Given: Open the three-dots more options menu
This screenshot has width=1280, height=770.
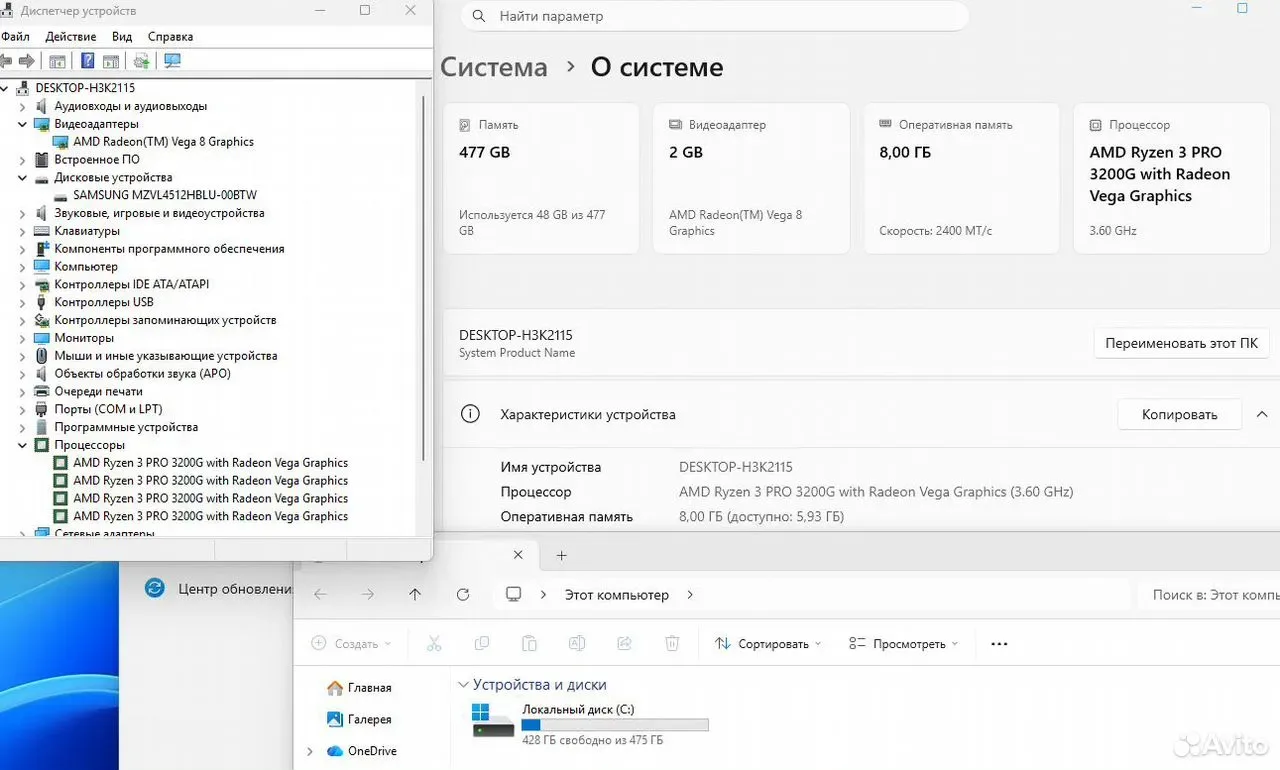Looking at the screenshot, I should pos(999,644).
